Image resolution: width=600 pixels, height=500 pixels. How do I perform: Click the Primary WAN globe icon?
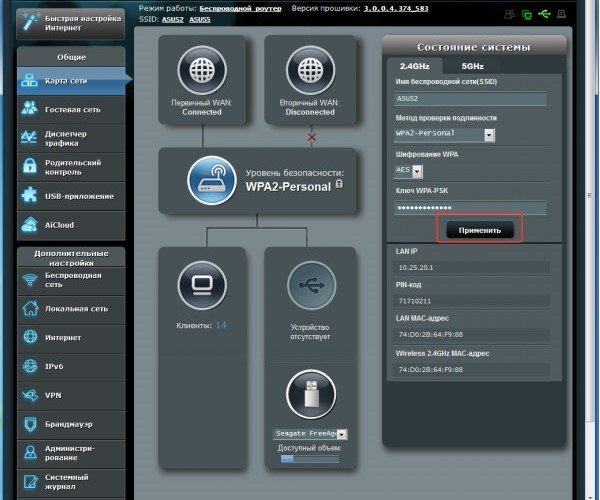(x=203, y=73)
